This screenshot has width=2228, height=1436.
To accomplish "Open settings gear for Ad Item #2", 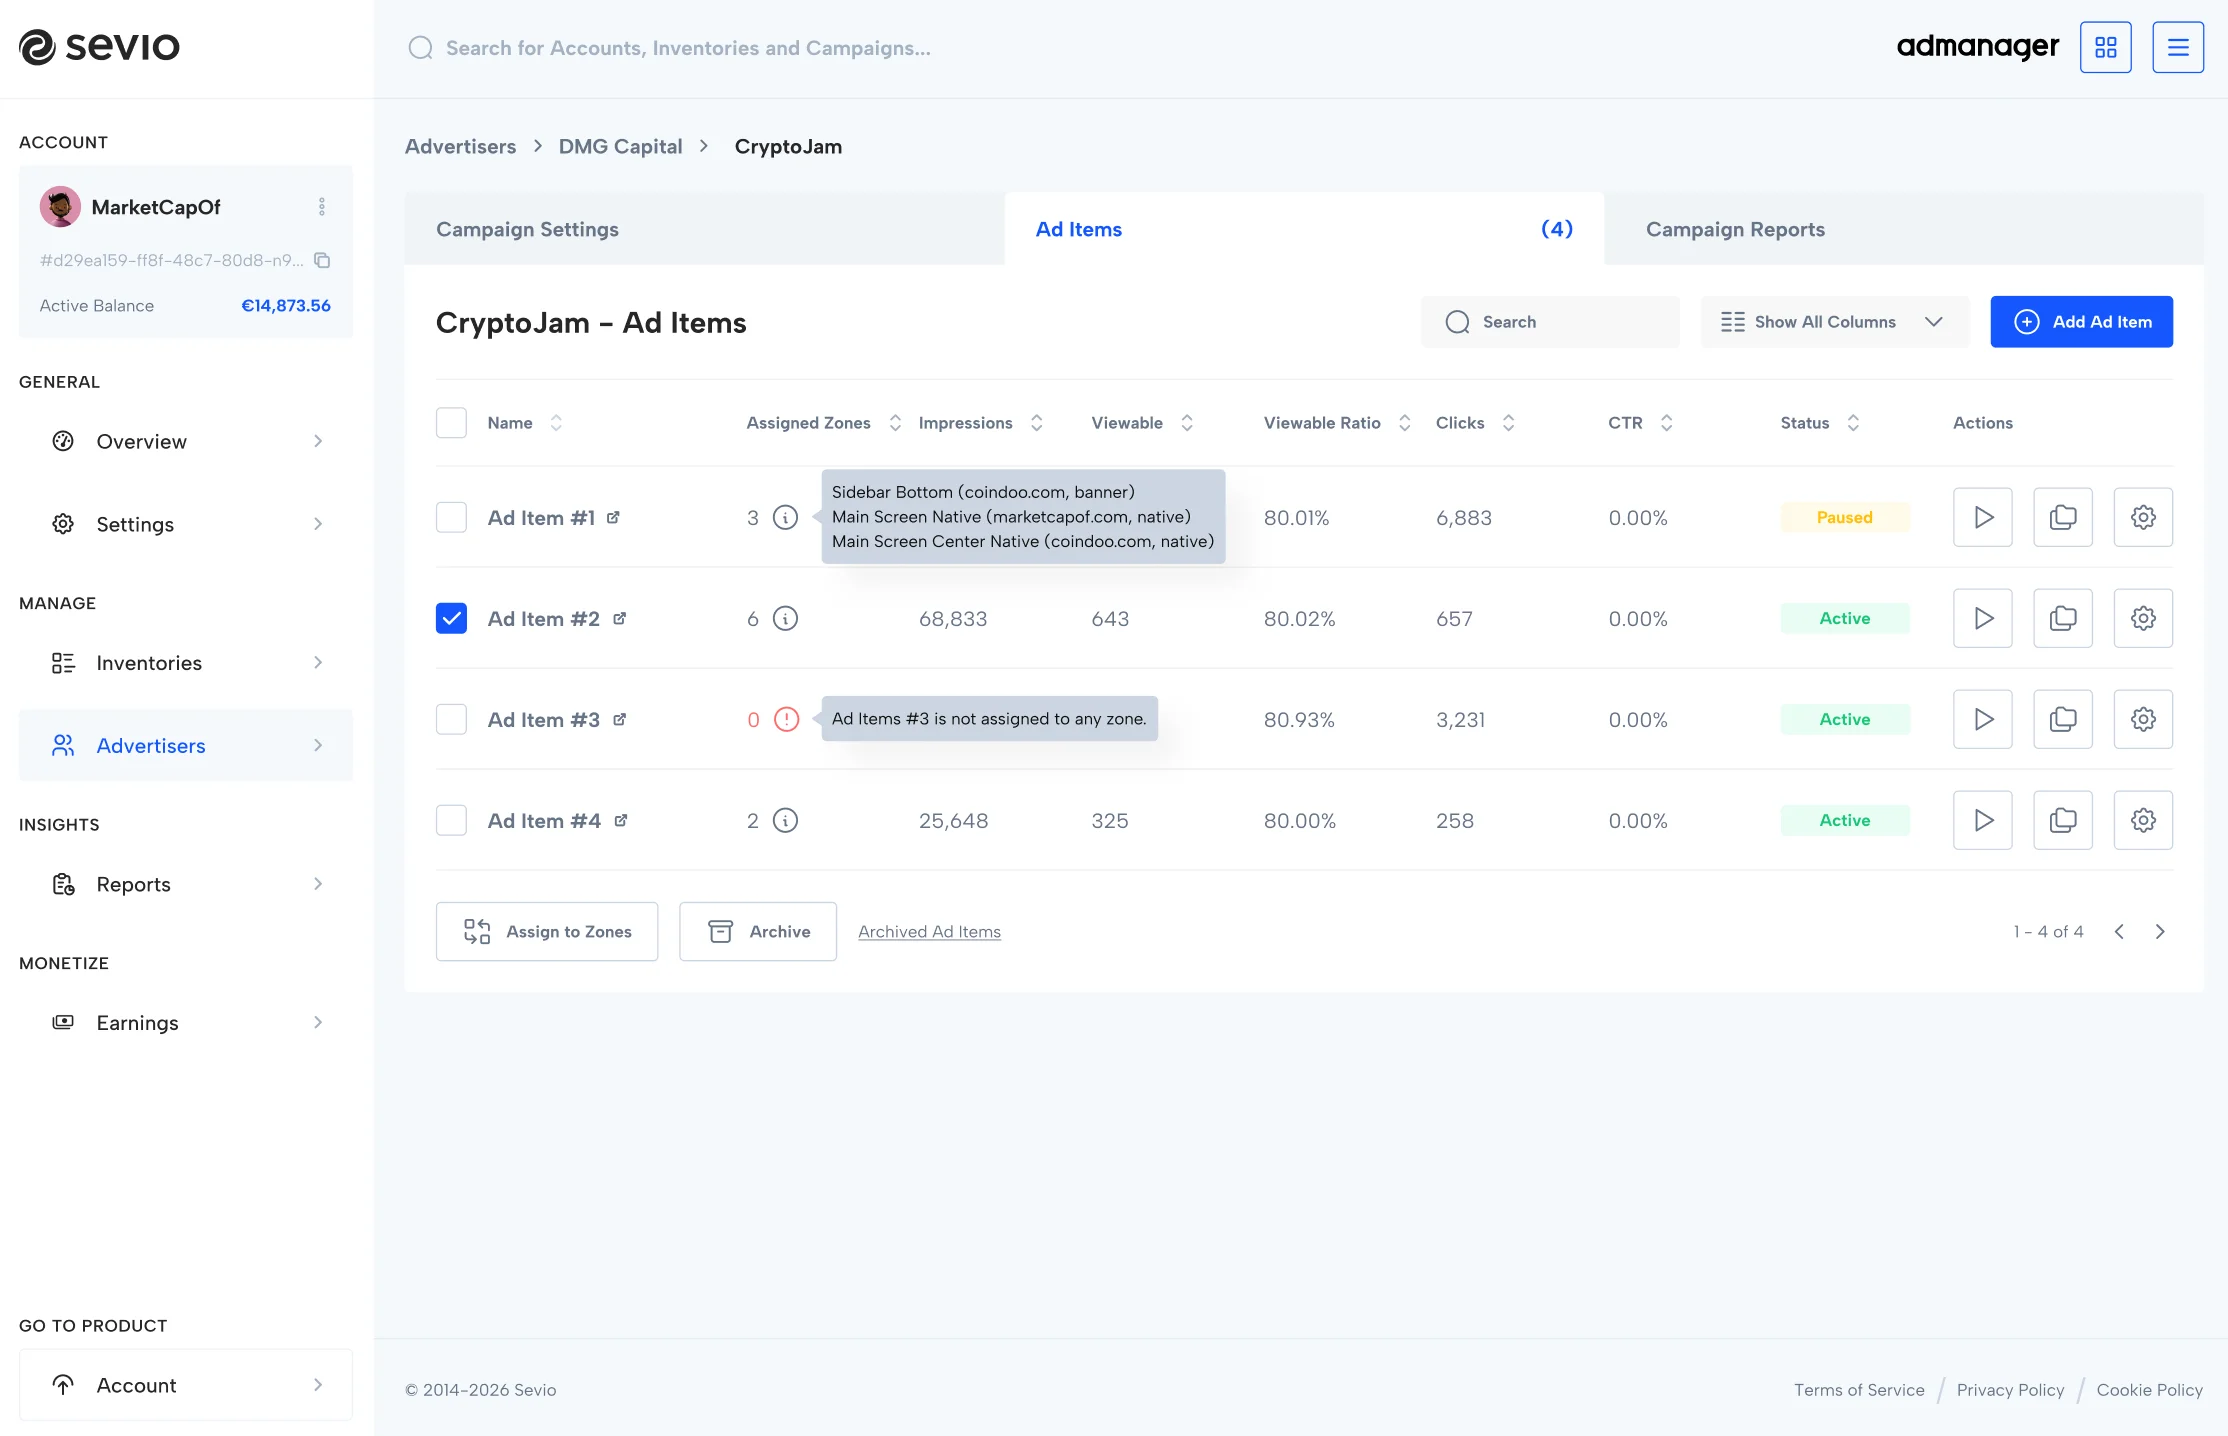I will click(2143, 618).
